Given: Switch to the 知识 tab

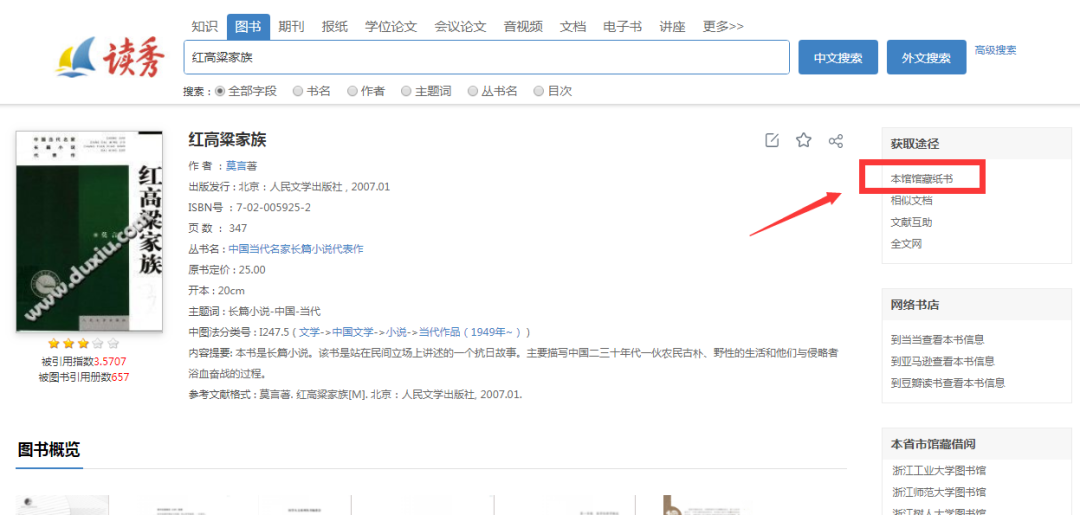Looking at the screenshot, I should pyautogui.click(x=205, y=27).
